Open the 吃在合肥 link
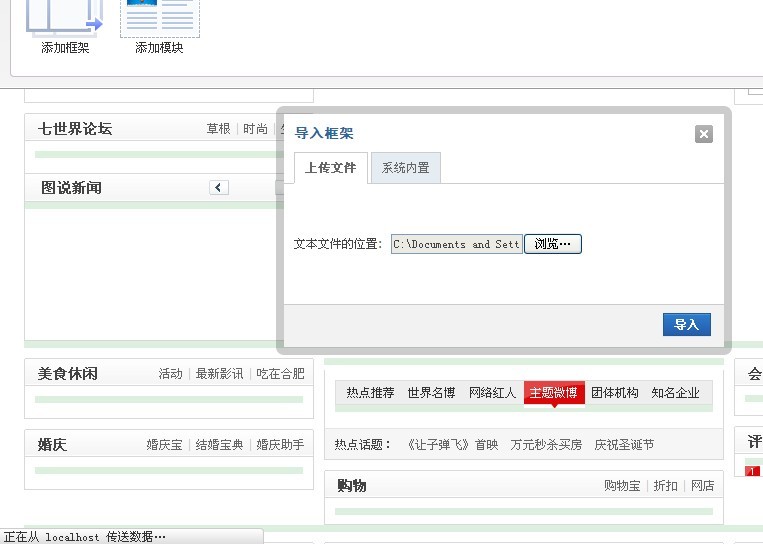 point(280,374)
